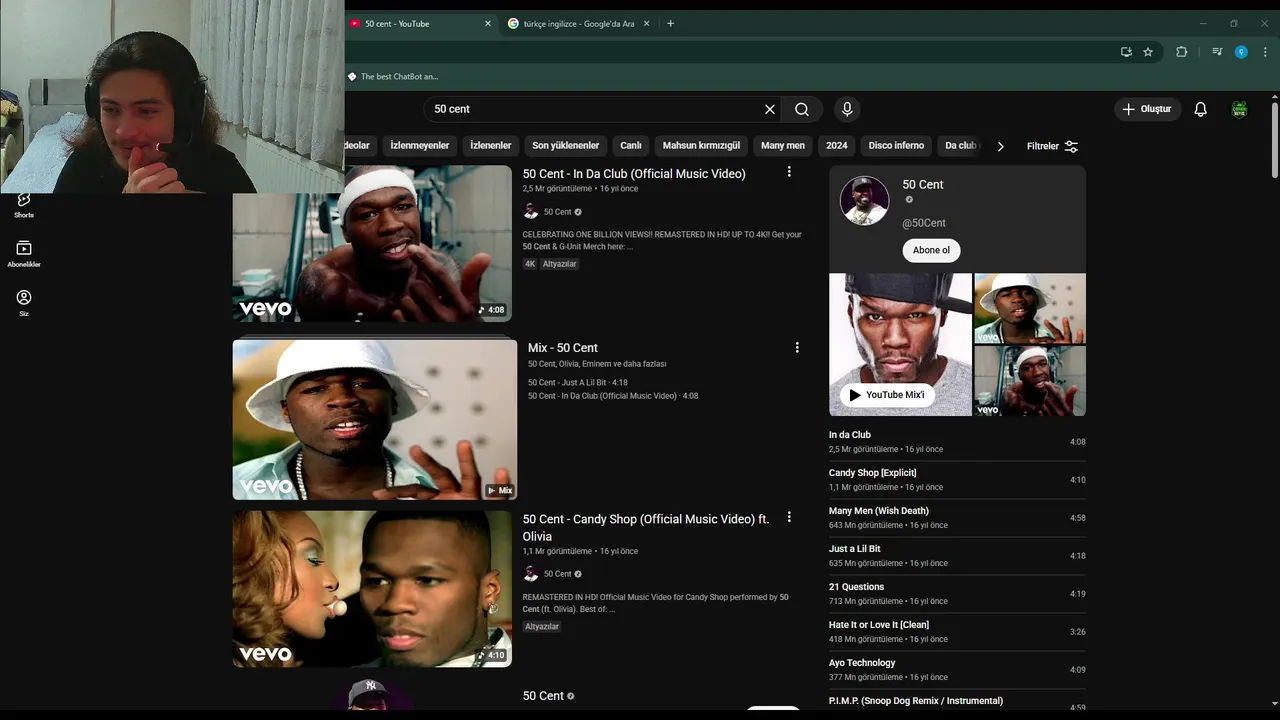1280x720 pixels.
Task: Click the install/cast icon in address bar
Action: point(1126,52)
